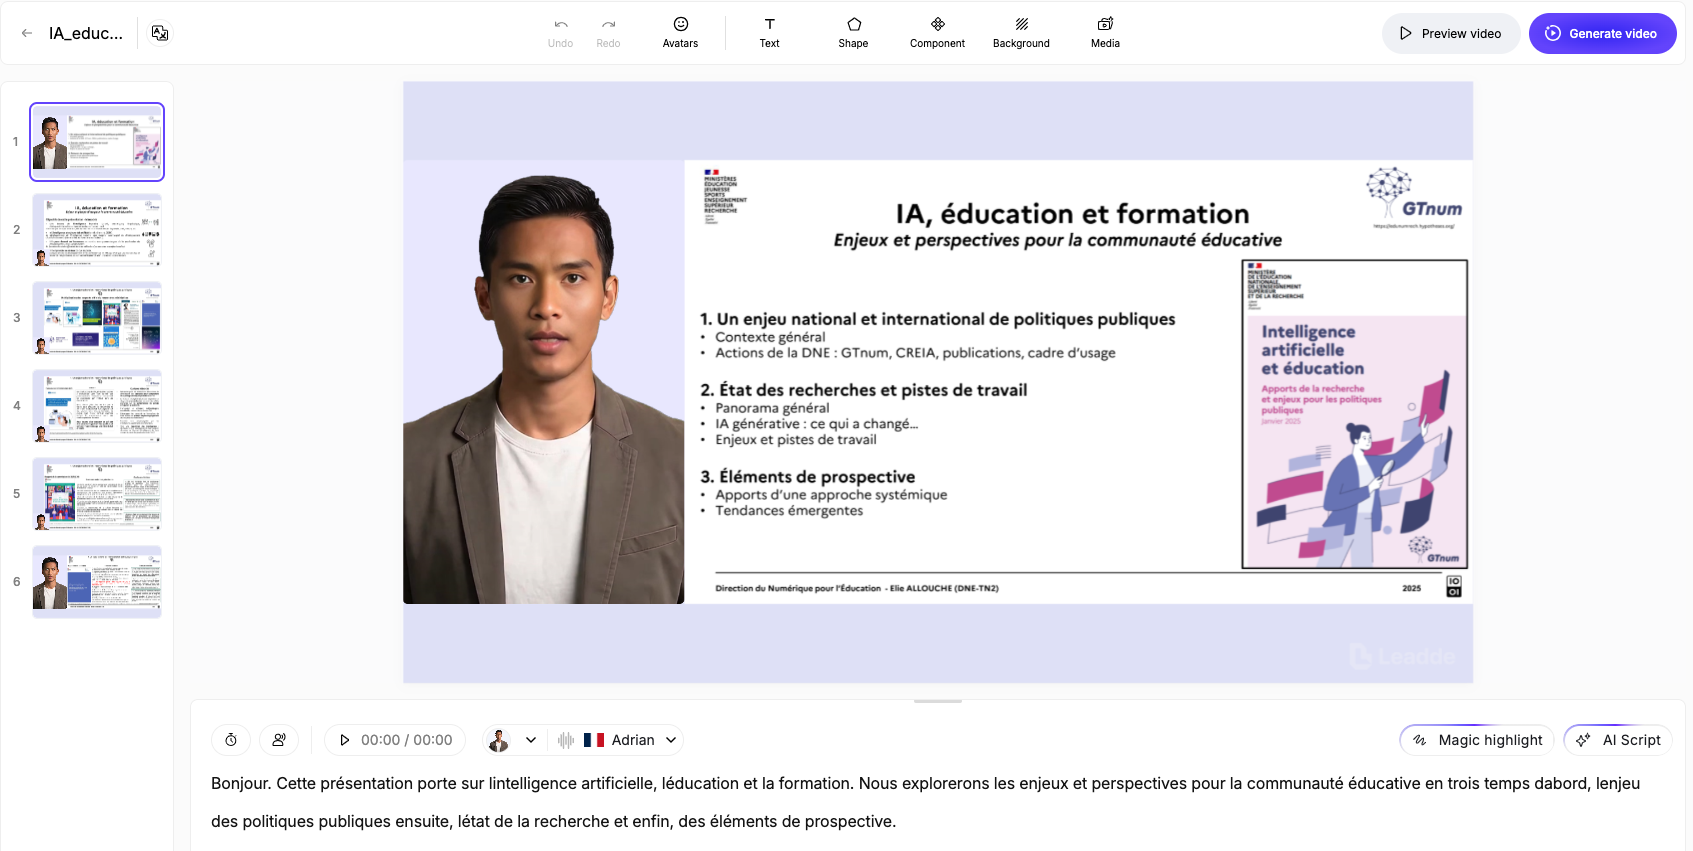Open the Component tool

click(937, 32)
